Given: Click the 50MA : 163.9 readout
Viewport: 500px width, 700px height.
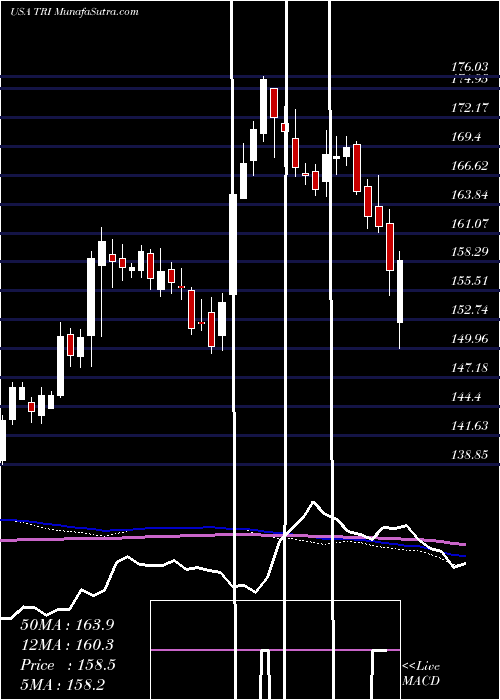Looking at the screenshot, I should 67,625.
